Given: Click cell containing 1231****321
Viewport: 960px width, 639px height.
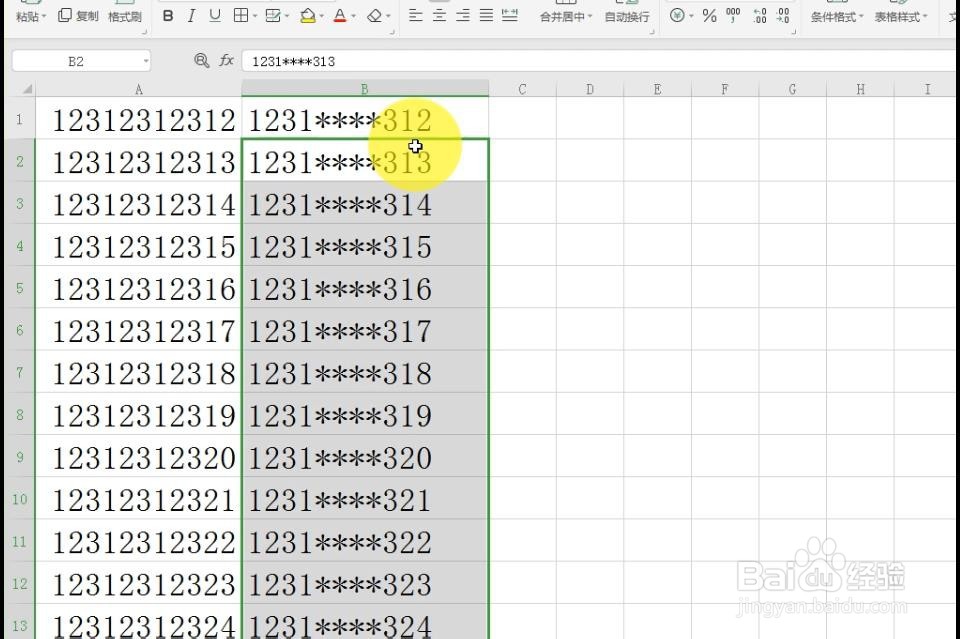Looking at the screenshot, I should point(366,499).
